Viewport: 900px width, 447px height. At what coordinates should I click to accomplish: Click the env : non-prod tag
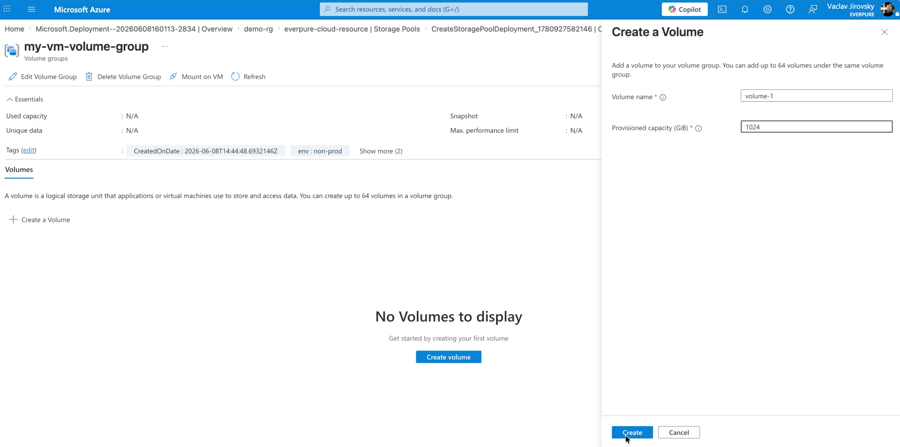click(320, 151)
